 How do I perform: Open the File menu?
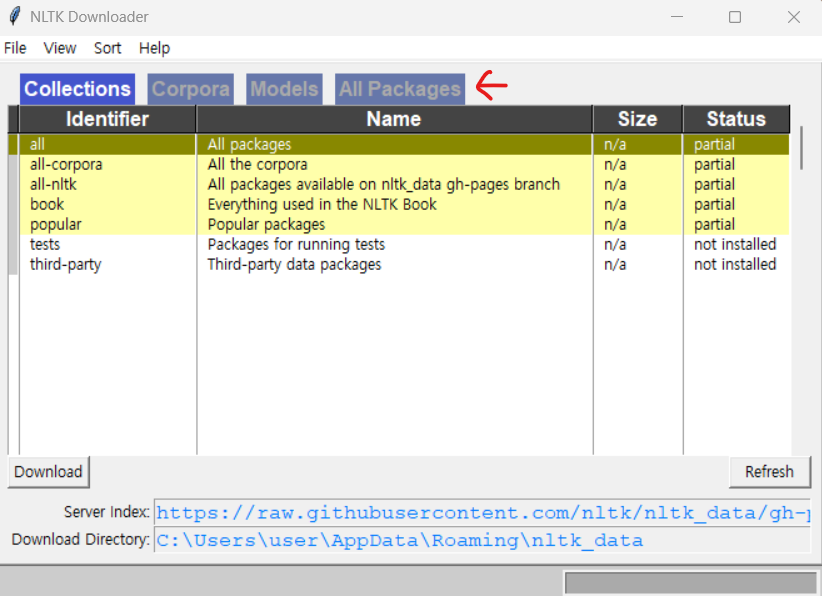(x=15, y=48)
